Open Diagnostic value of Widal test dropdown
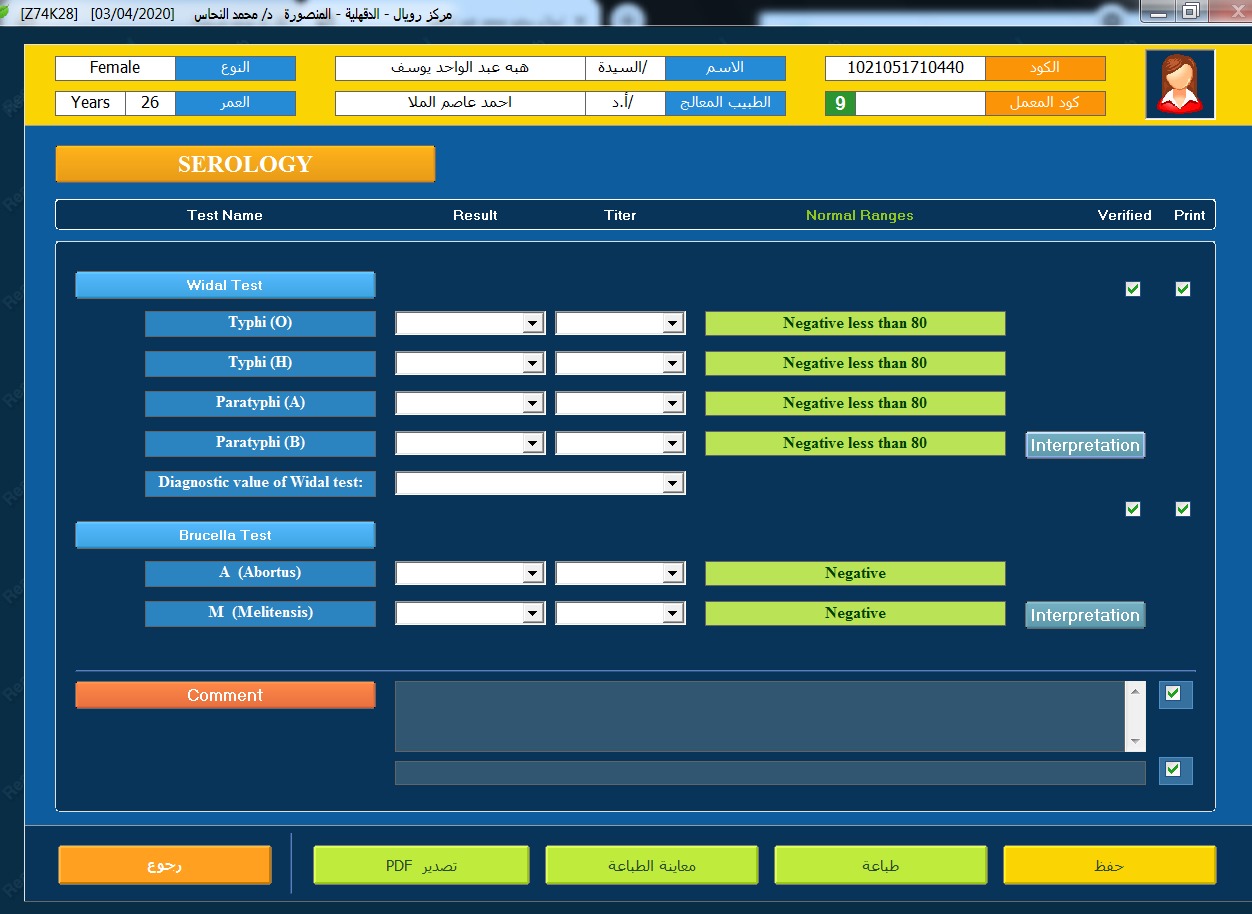 [x=673, y=484]
